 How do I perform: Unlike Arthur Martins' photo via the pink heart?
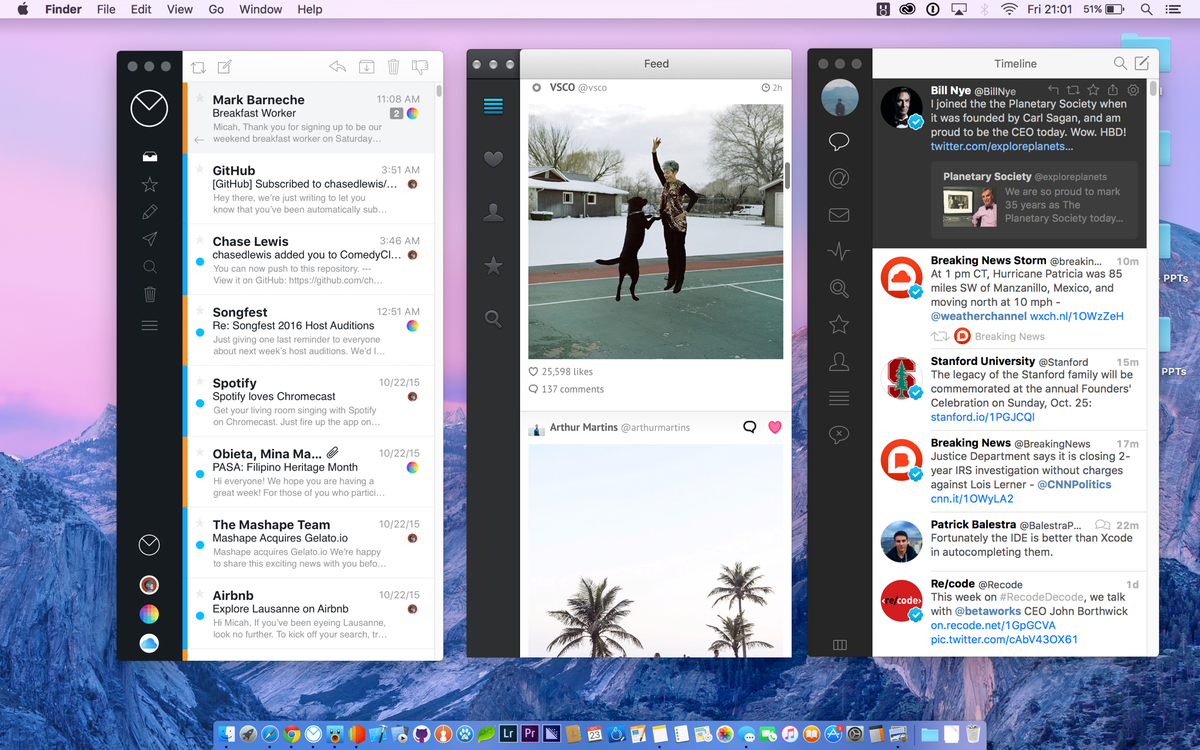click(775, 427)
